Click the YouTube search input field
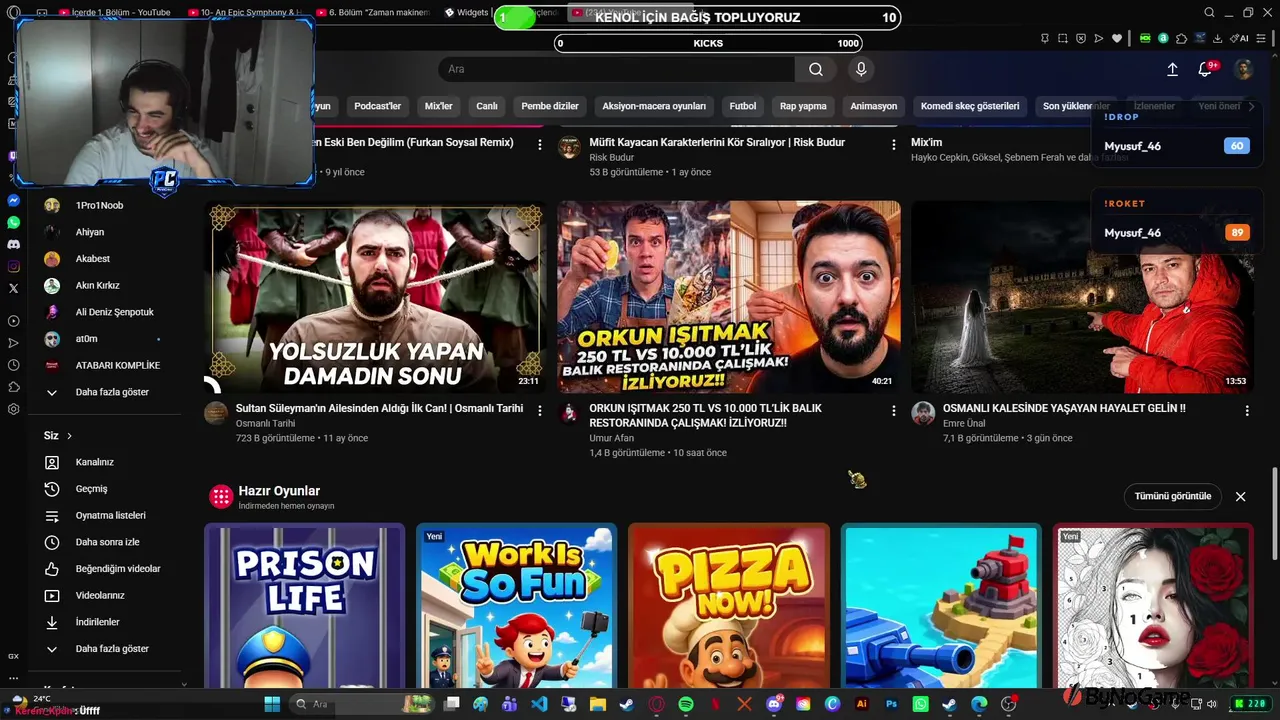This screenshot has width=1280, height=720. (x=617, y=69)
